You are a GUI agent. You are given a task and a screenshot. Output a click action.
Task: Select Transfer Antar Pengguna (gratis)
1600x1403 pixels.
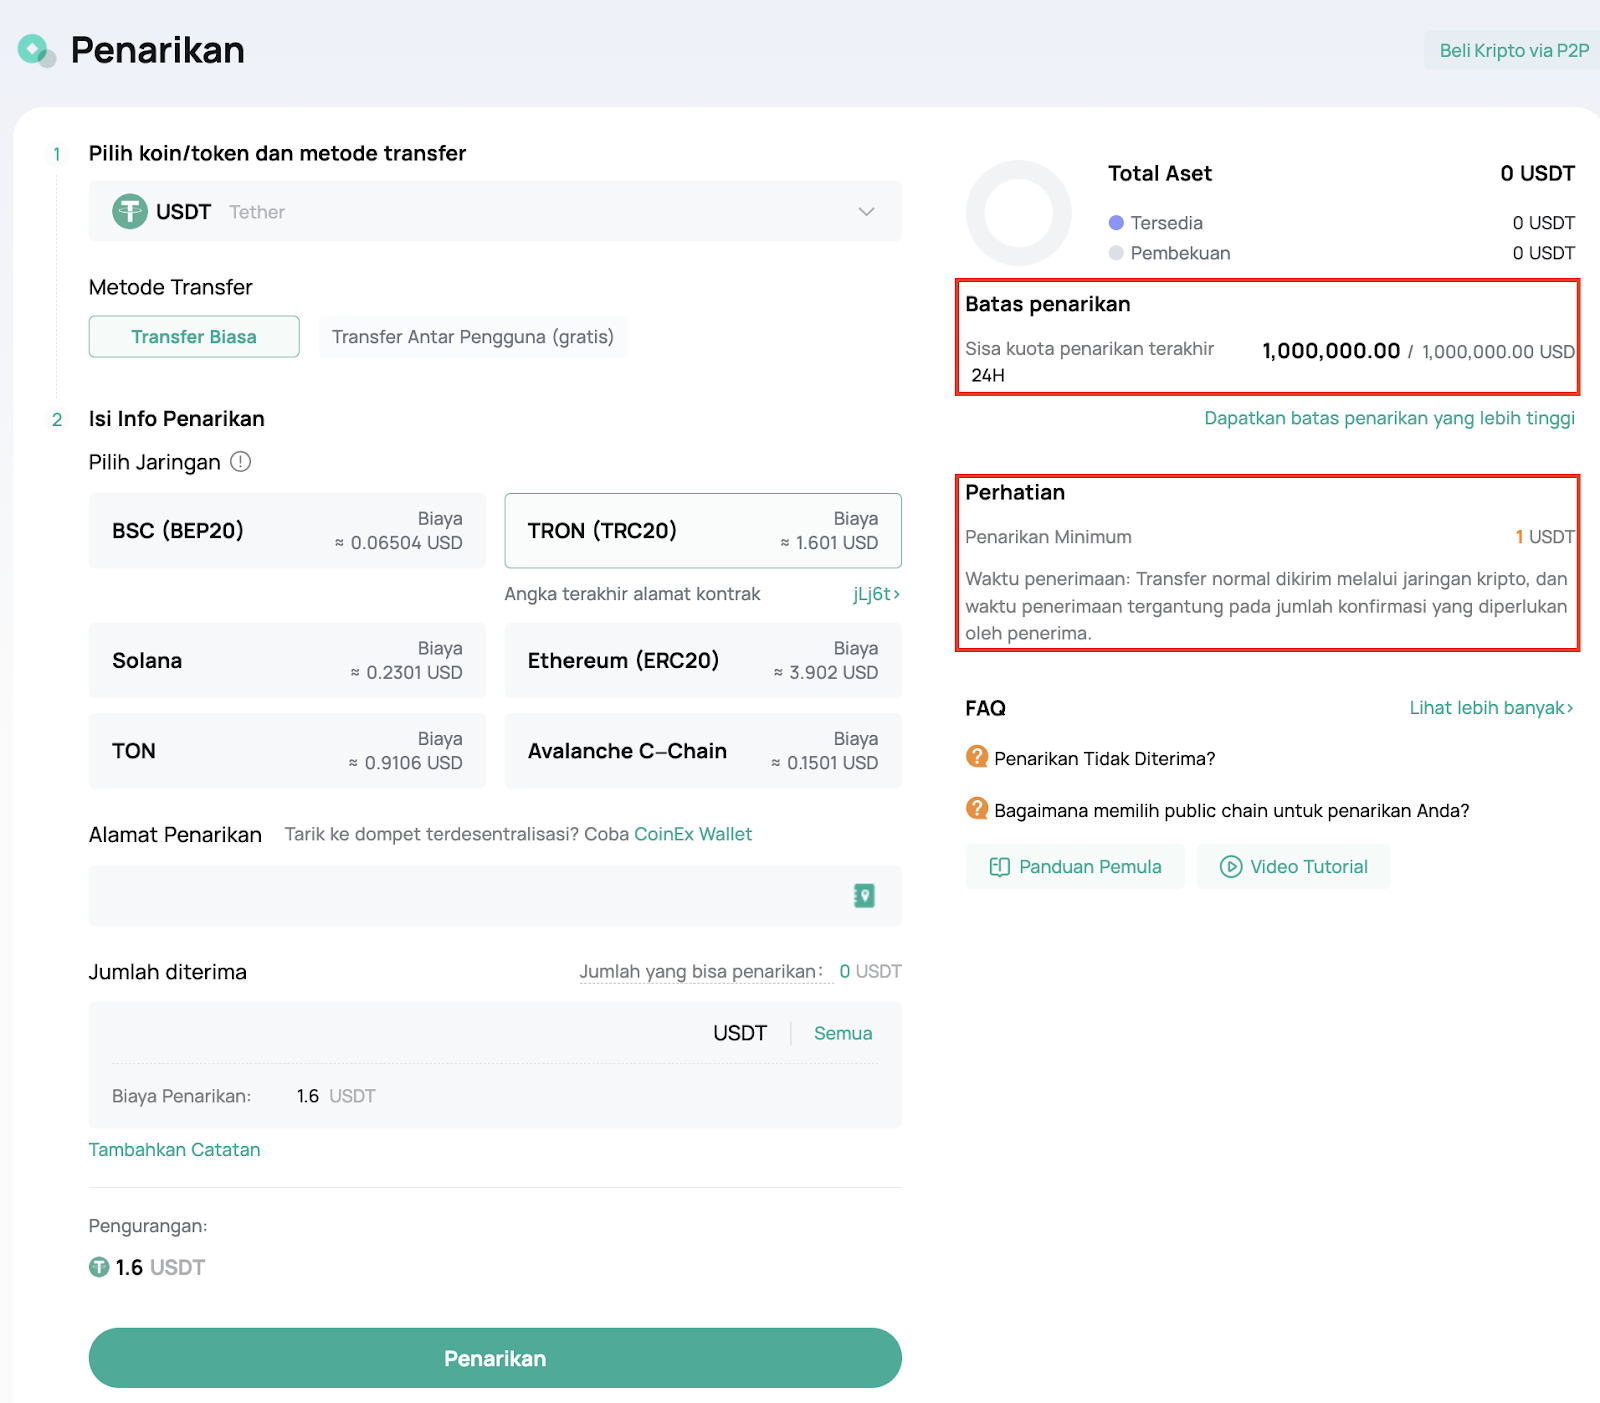[473, 337]
